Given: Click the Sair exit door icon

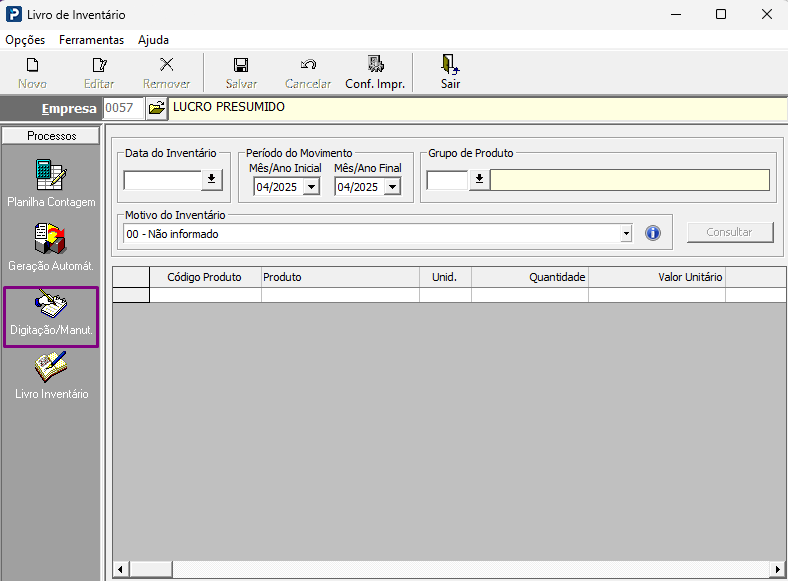Looking at the screenshot, I should (450, 64).
